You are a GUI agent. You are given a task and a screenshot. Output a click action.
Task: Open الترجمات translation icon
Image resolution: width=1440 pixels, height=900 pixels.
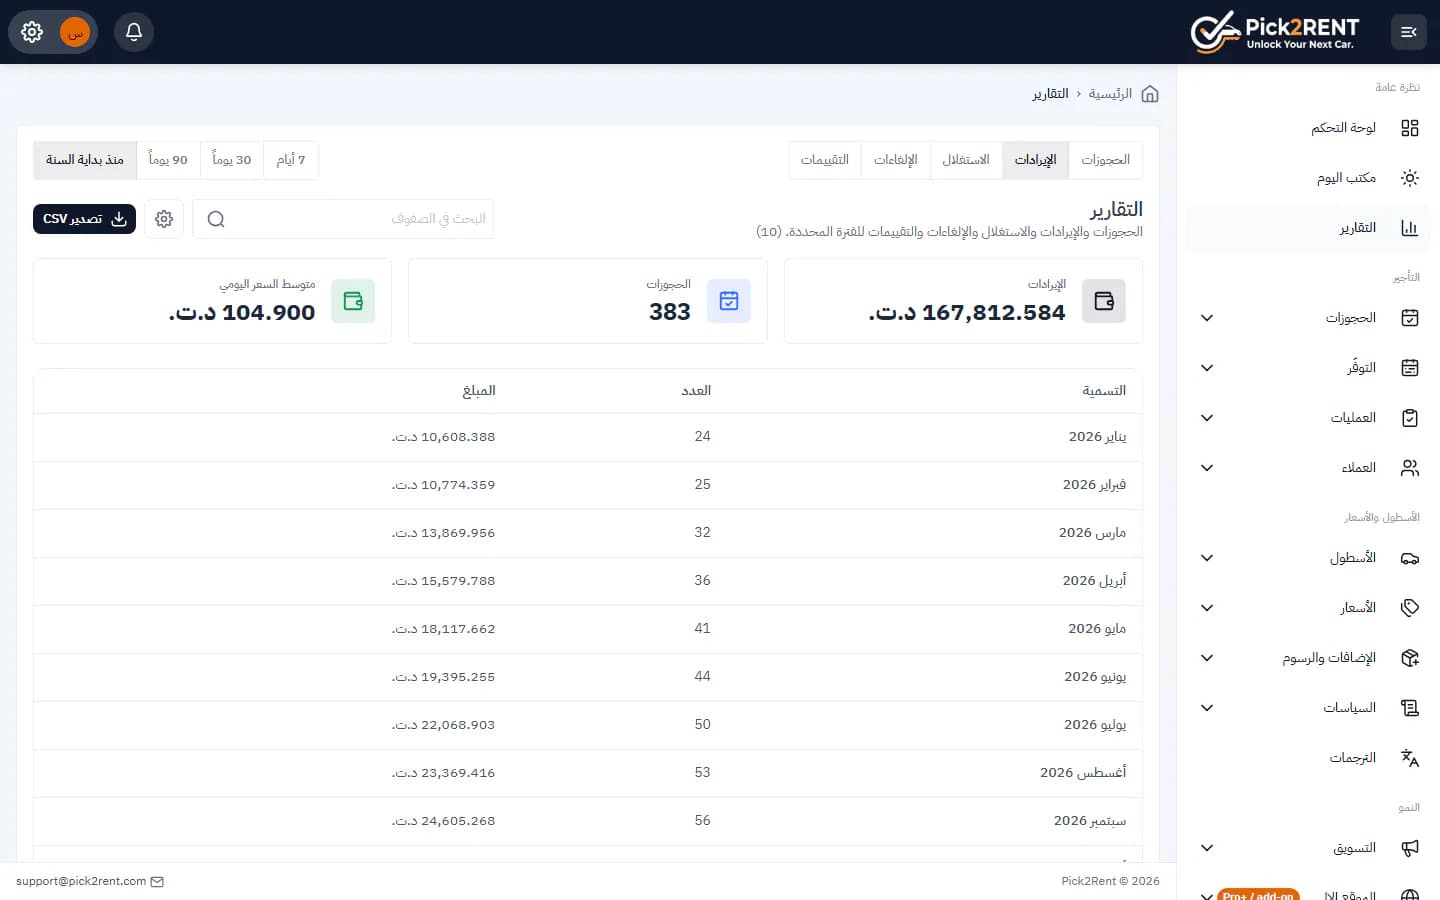tap(1410, 758)
